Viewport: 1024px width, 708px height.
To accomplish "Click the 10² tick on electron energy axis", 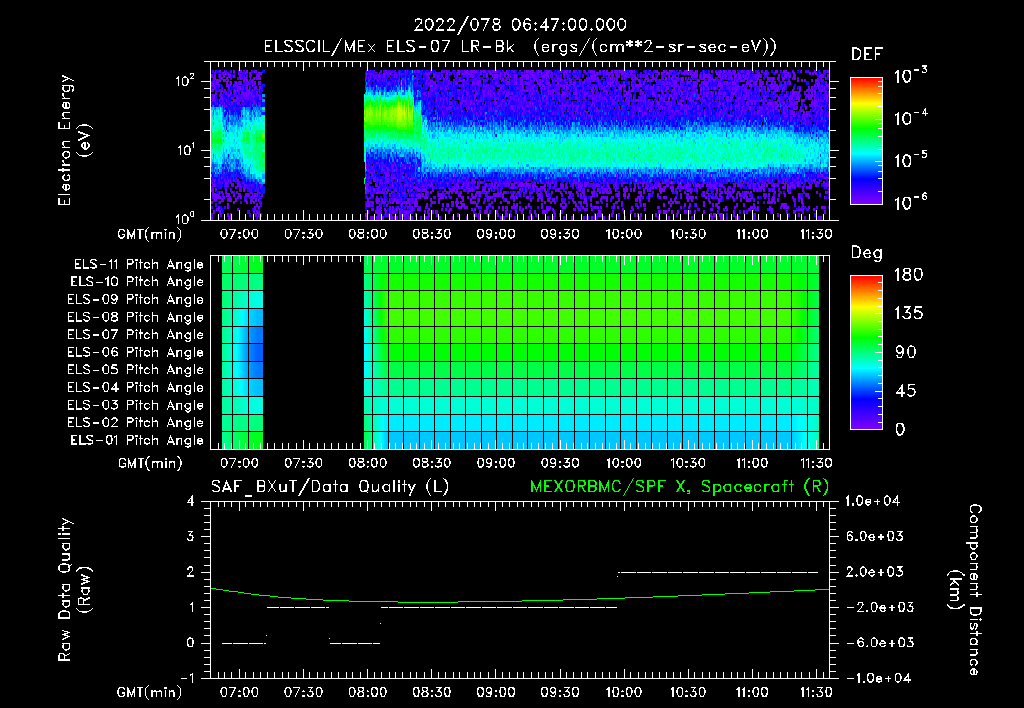I will click(185, 82).
